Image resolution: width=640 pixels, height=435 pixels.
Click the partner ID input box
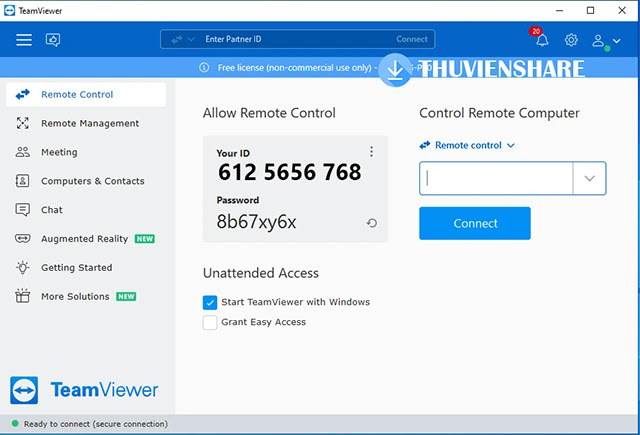point(496,178)
